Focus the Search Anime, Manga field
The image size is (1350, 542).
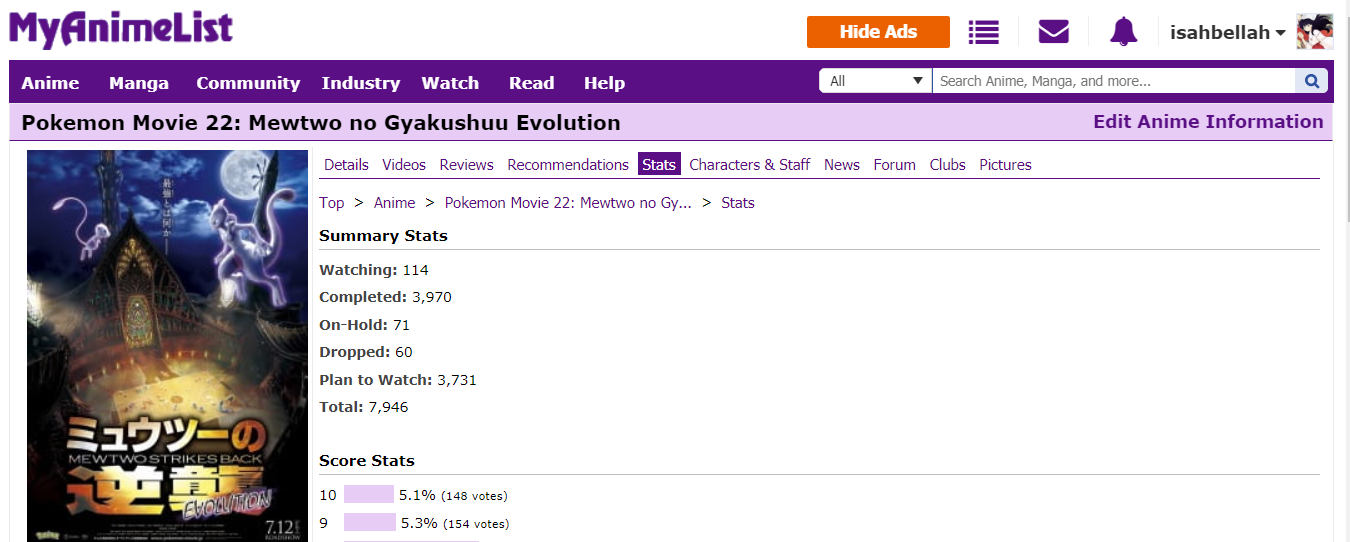[x=1114, y=81]
